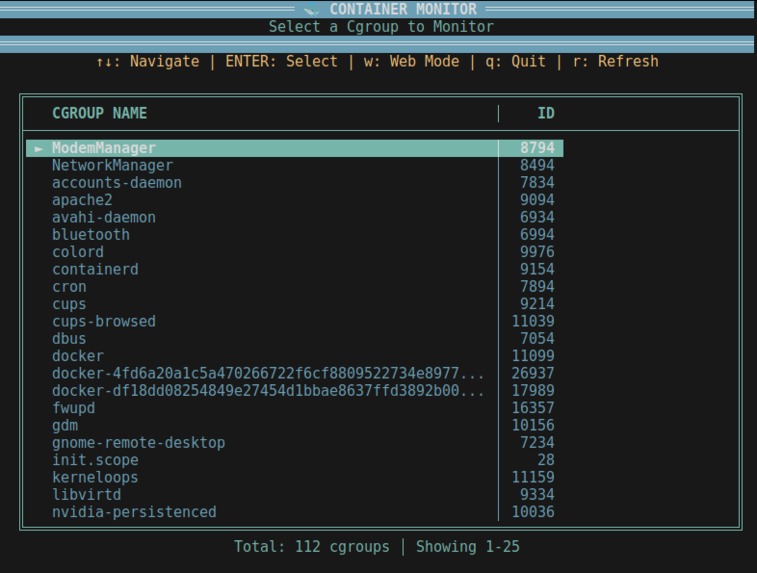The width and height of the screenshot is (757, 573).
Task: Select the init.scope cgroup
Action: (95, 461)
